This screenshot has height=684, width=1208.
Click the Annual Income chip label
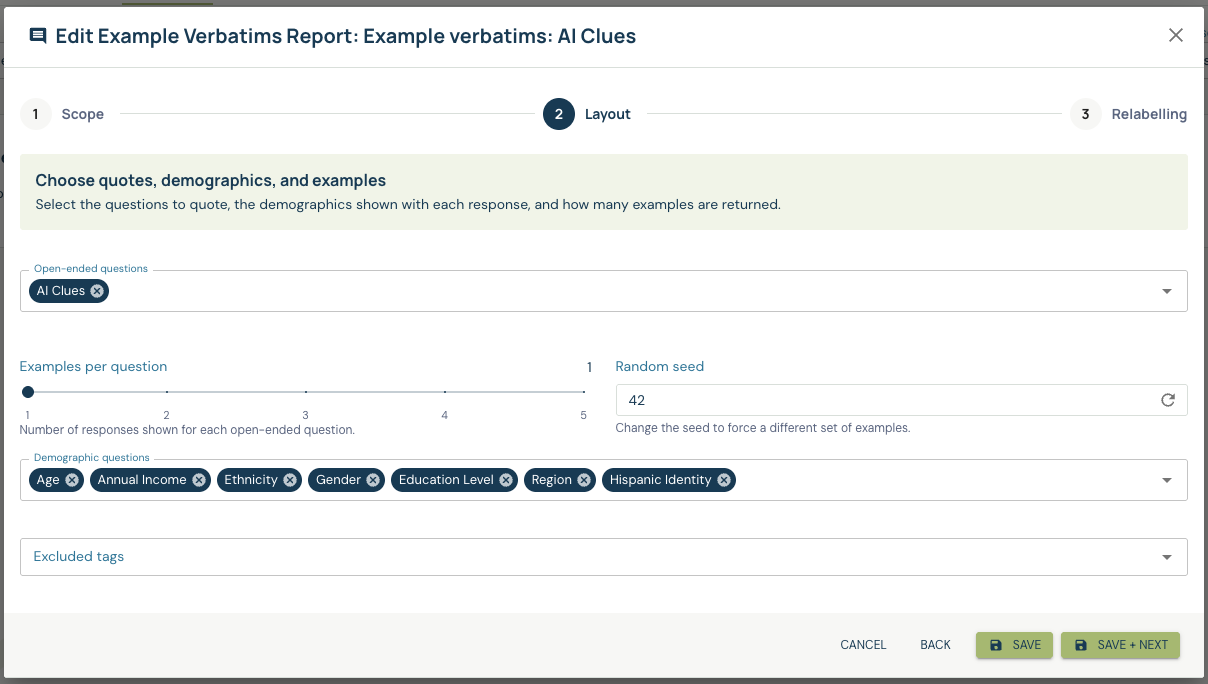click(142, 480)
